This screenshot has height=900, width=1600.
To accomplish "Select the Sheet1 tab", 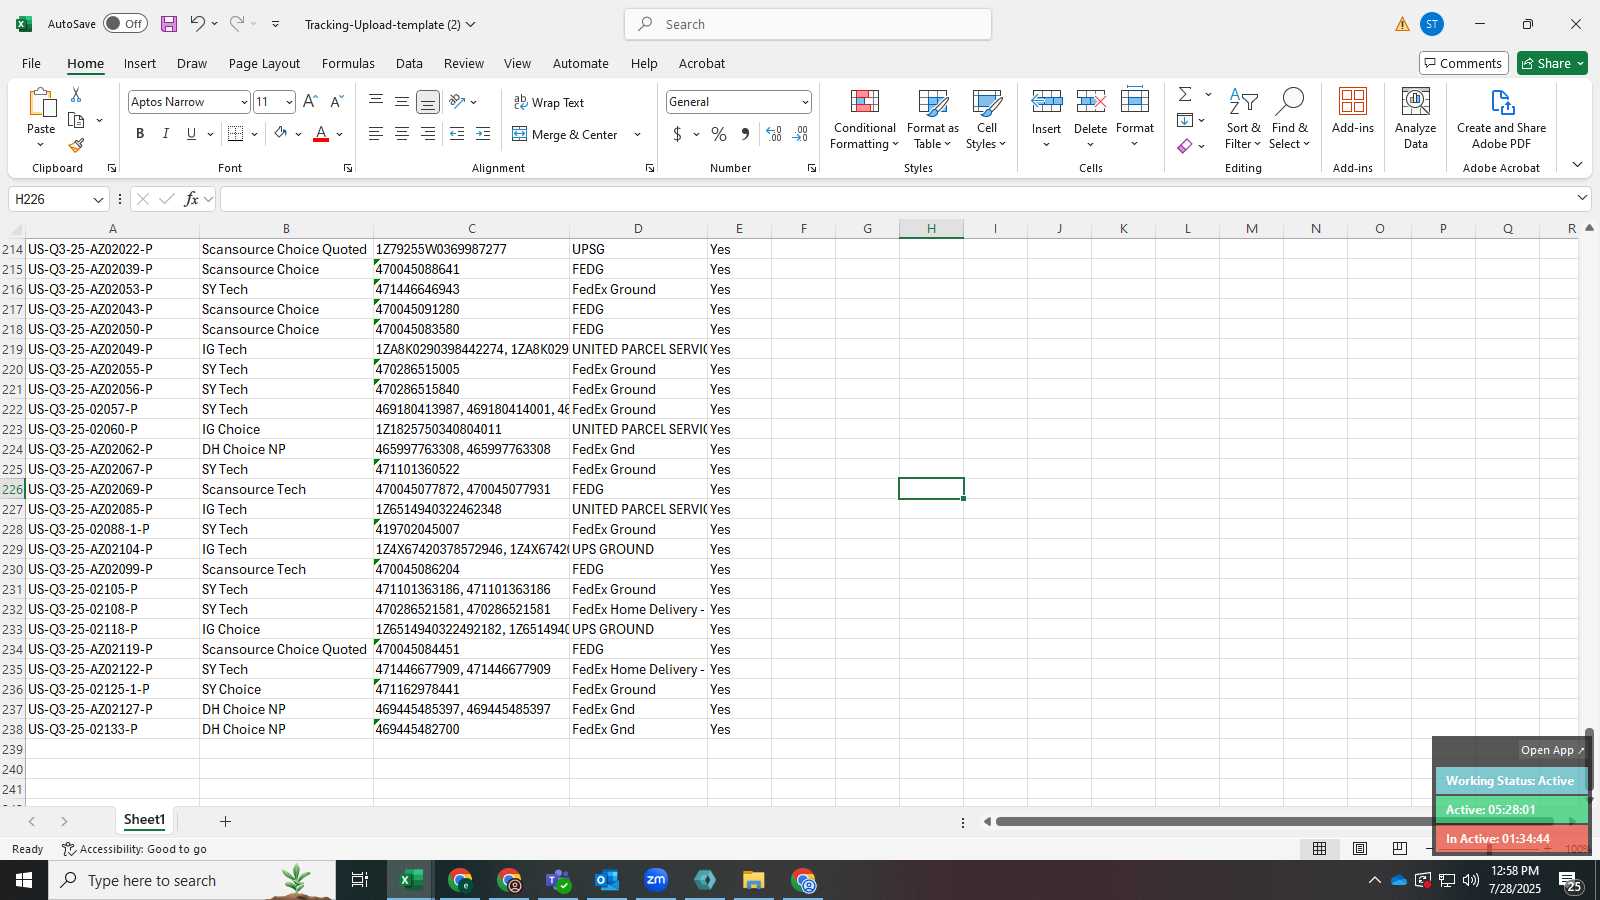I will [x=144, y=820].
